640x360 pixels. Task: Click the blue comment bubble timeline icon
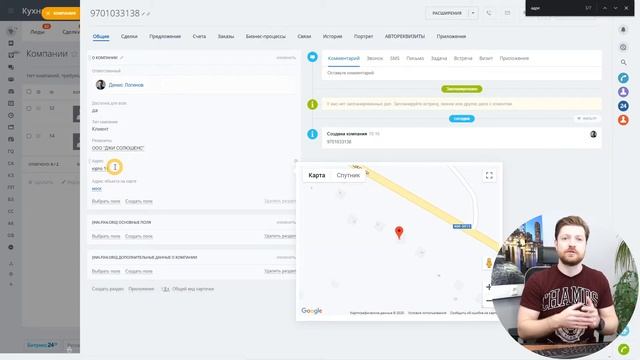(x=312, y=57)
